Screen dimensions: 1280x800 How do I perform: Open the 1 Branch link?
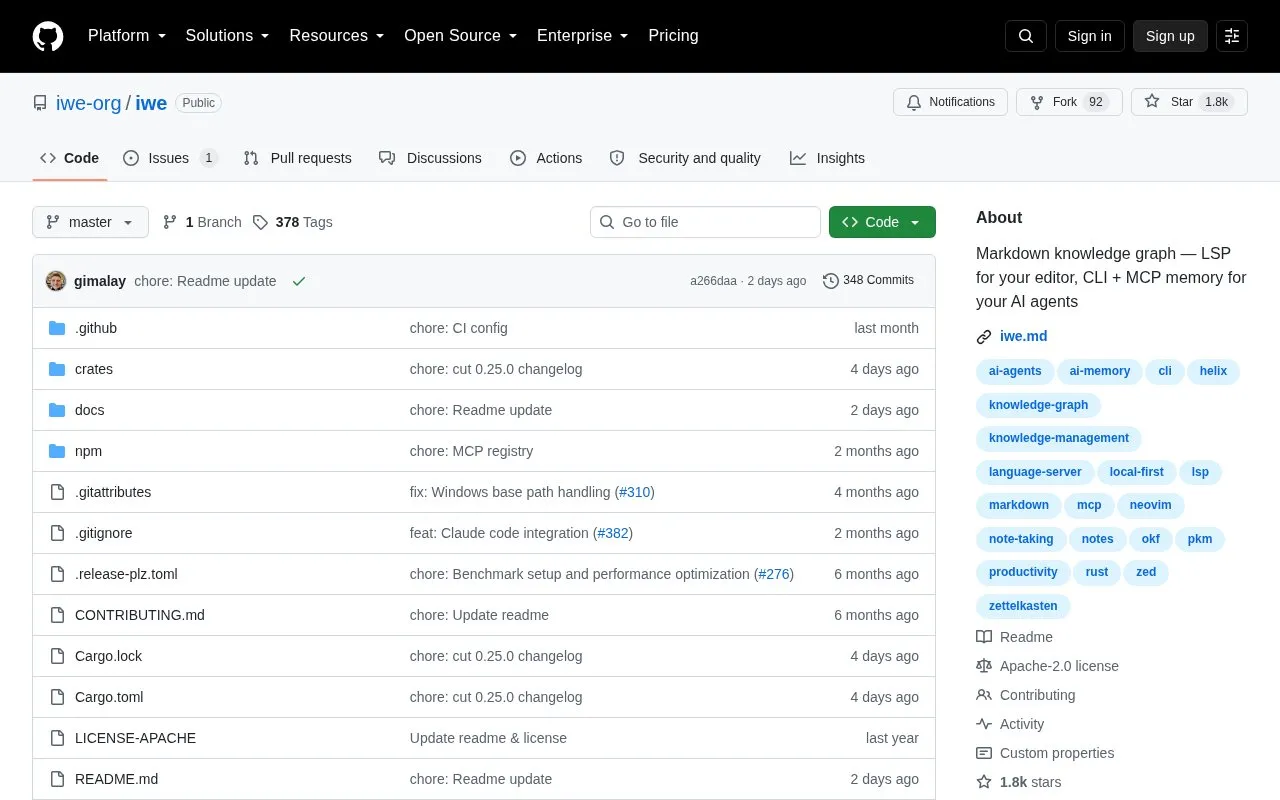202,222
